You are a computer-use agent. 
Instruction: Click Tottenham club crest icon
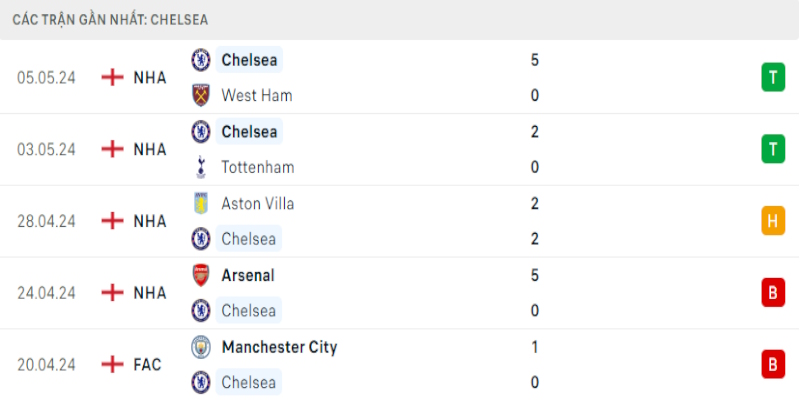click(201, 167)
